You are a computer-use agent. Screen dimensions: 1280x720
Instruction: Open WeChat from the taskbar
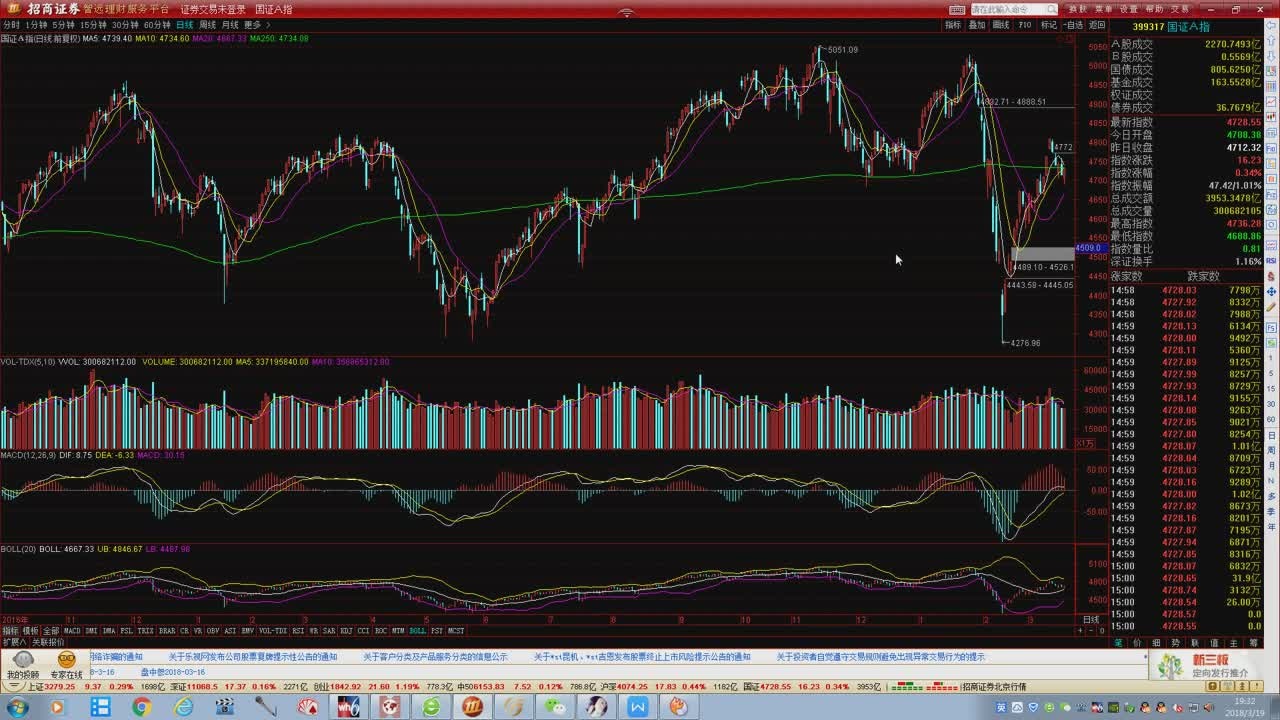[553, 707]
